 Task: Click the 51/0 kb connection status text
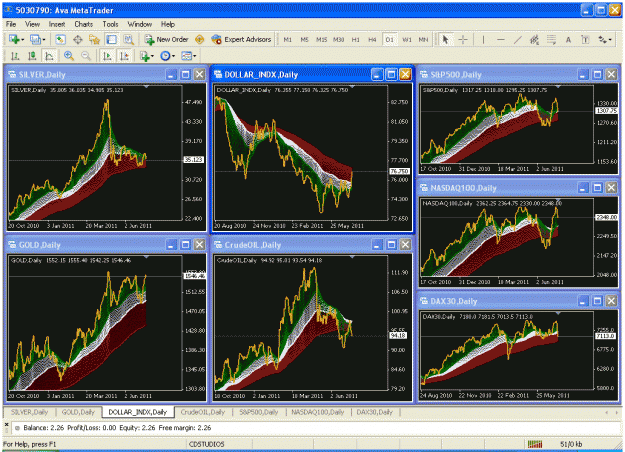(x=571, y=444)
